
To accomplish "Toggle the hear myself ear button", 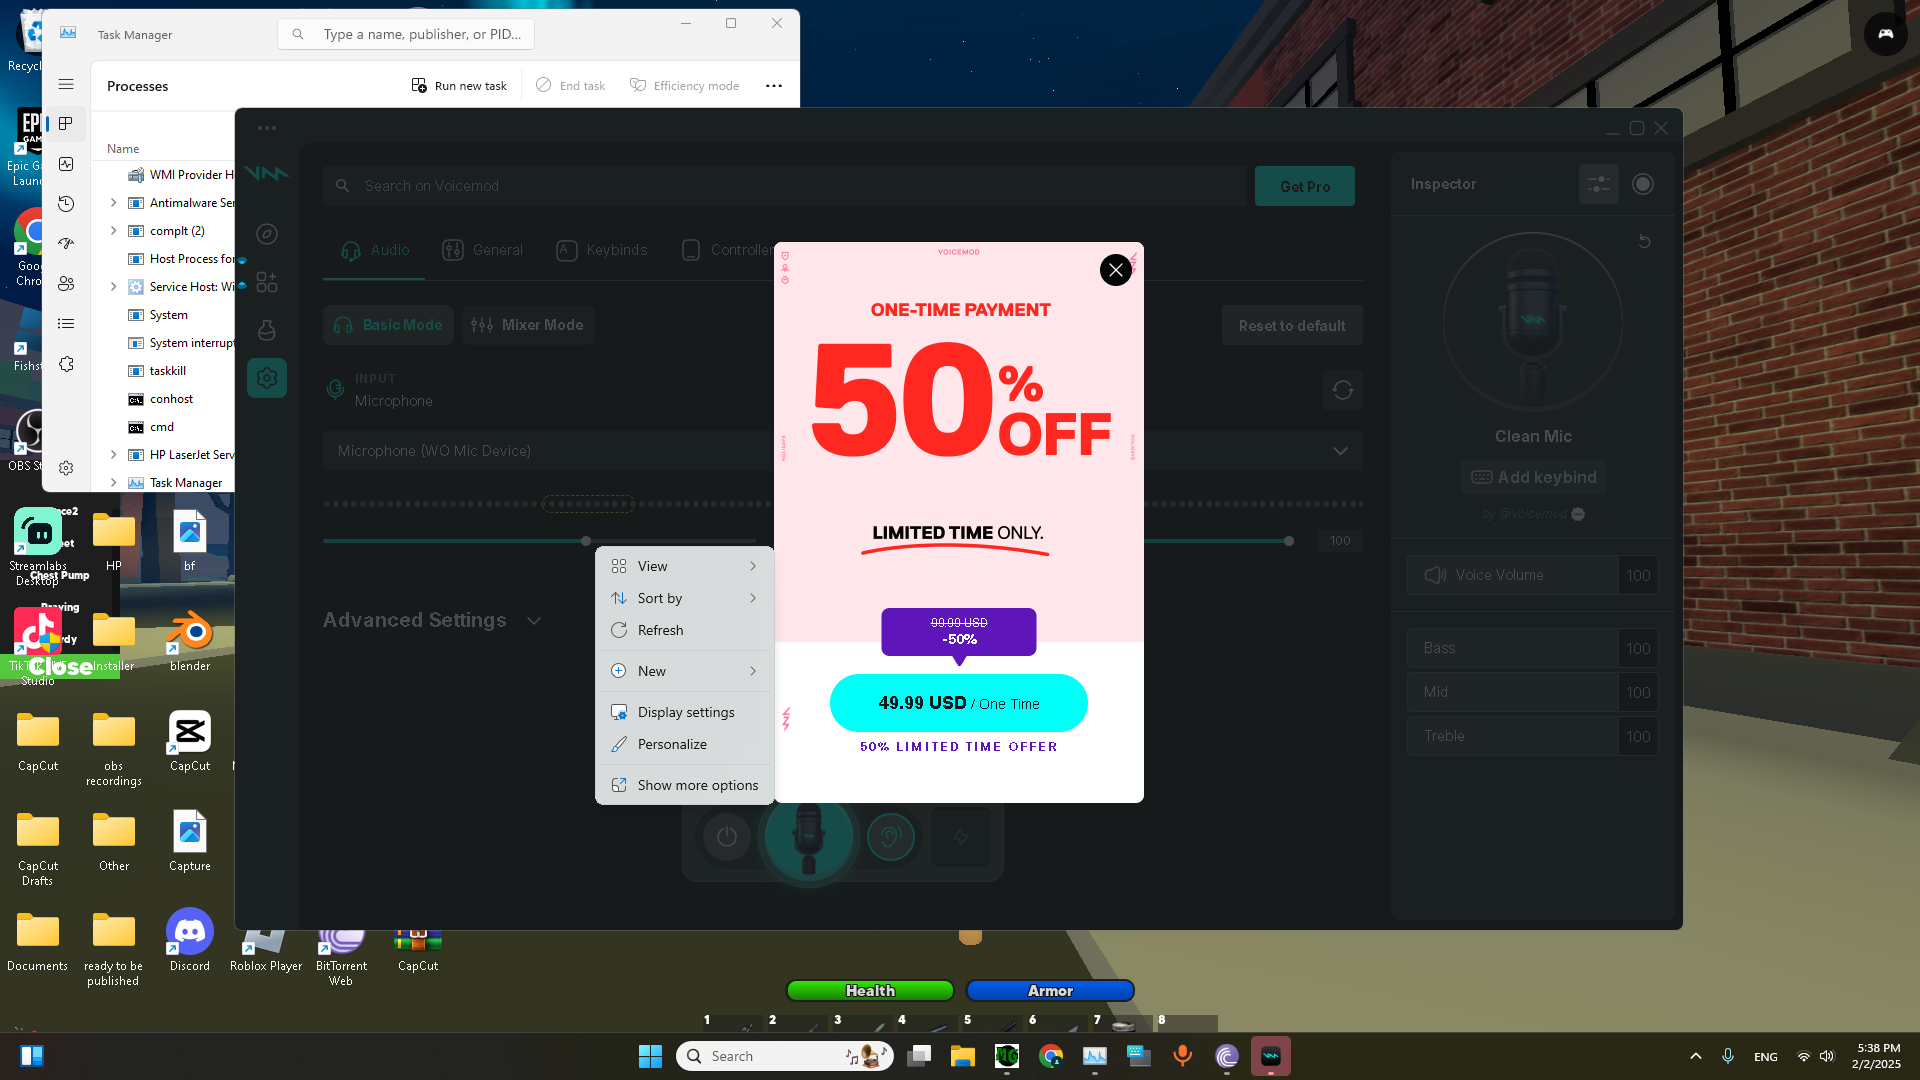I will click(x=890, y=837).
